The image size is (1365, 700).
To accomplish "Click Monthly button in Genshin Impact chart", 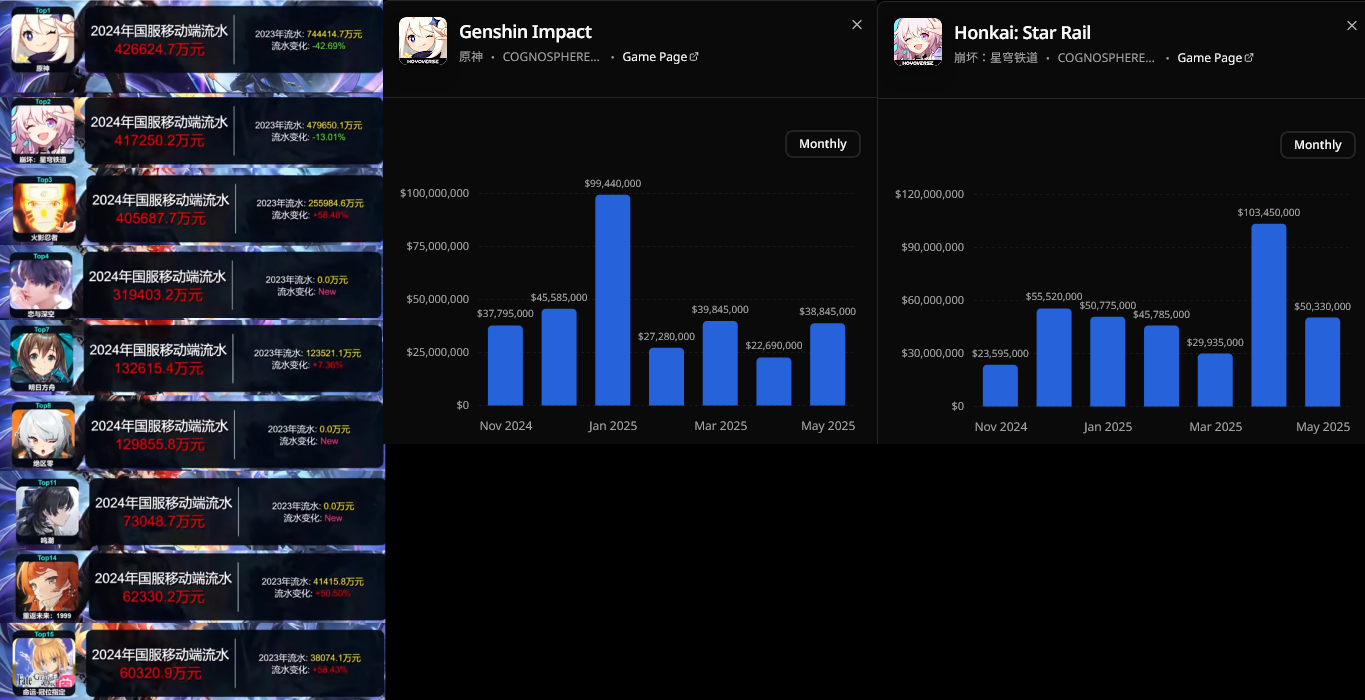I will point(823,144).
